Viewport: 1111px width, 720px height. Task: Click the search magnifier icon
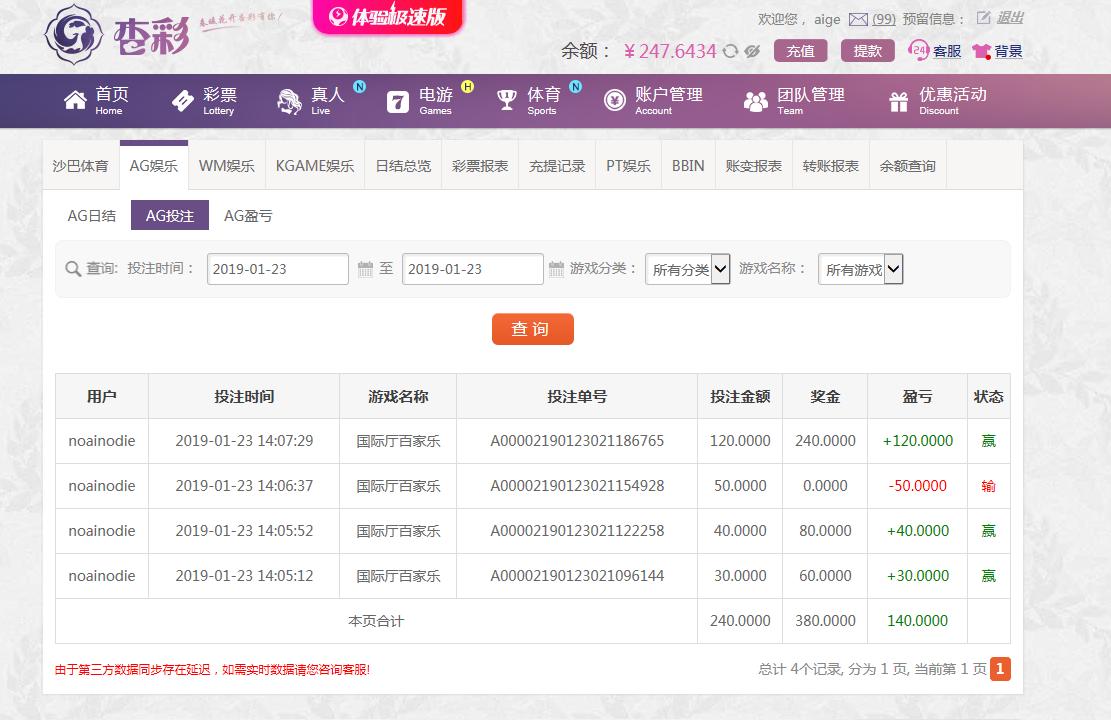tap(72, 269)
